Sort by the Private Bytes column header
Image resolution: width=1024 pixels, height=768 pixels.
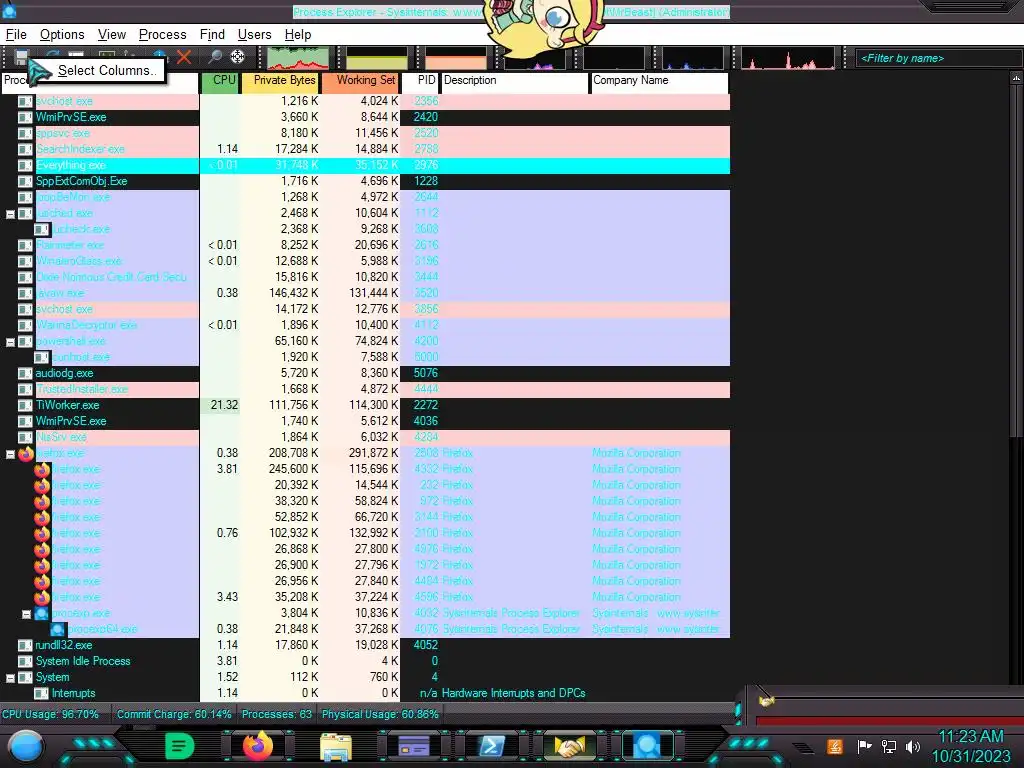pyautogui.click(x=281, y=81)
